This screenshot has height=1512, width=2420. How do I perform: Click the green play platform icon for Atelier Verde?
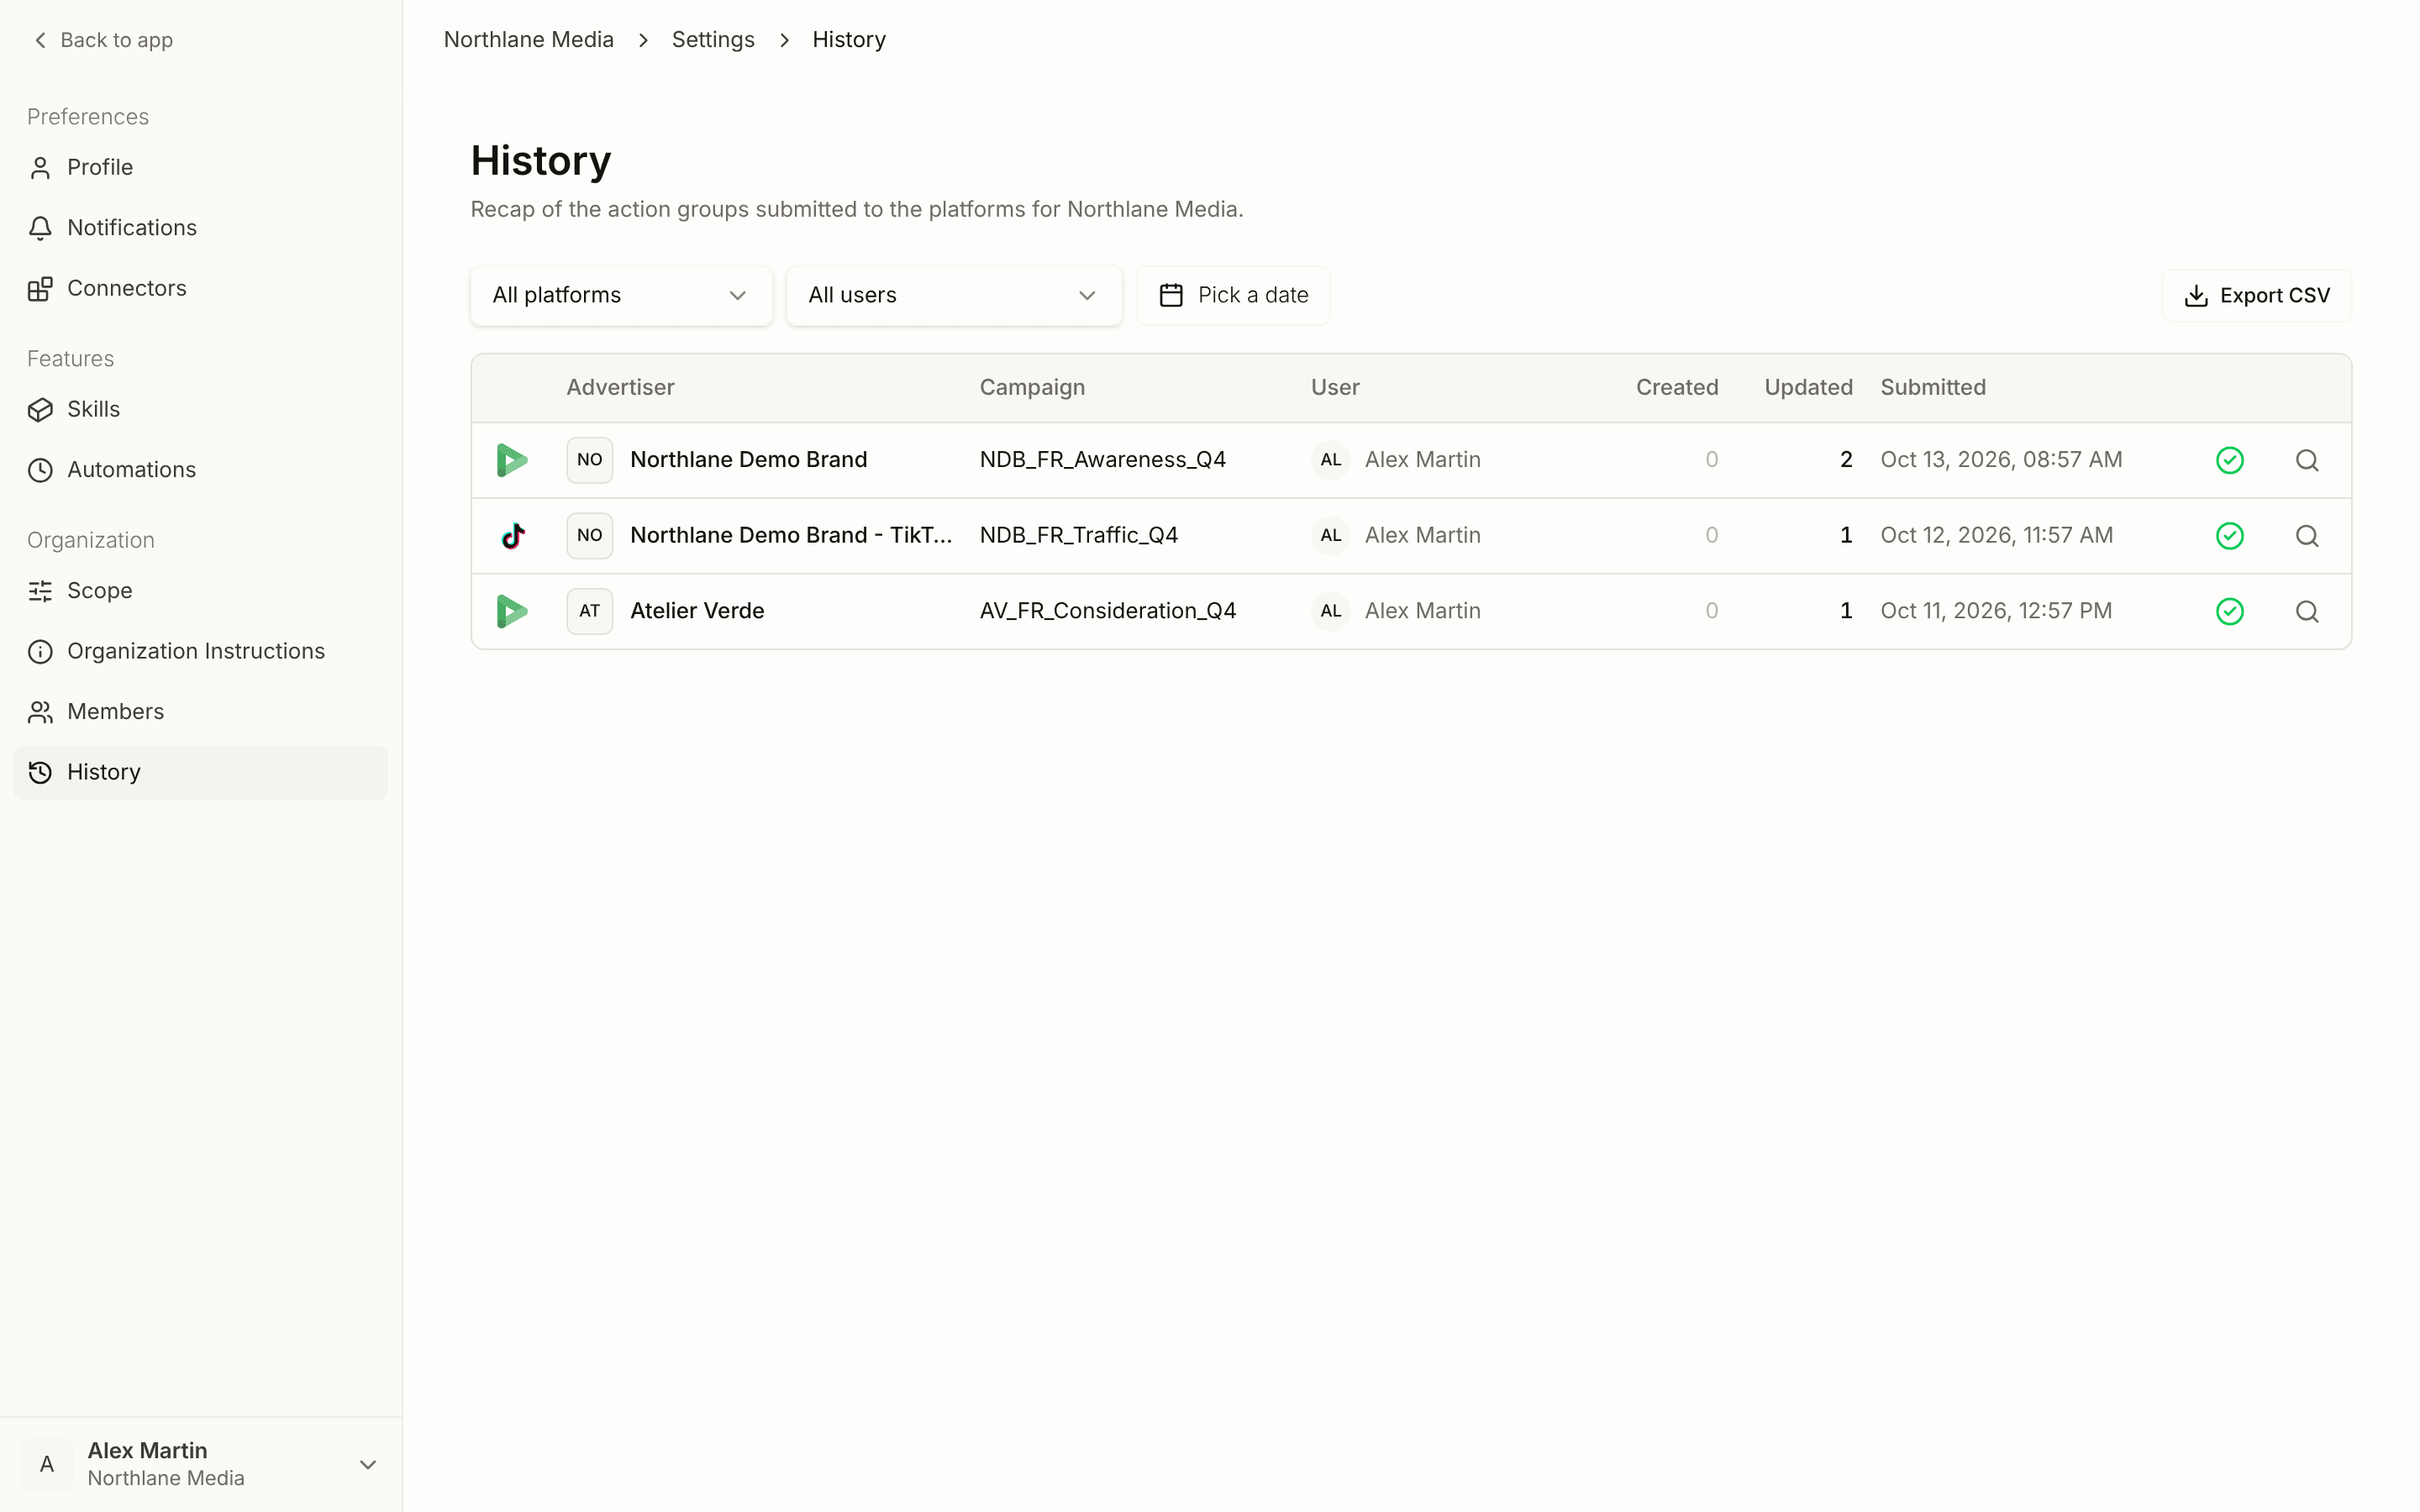pyautogui.click(x=512, y=611)
